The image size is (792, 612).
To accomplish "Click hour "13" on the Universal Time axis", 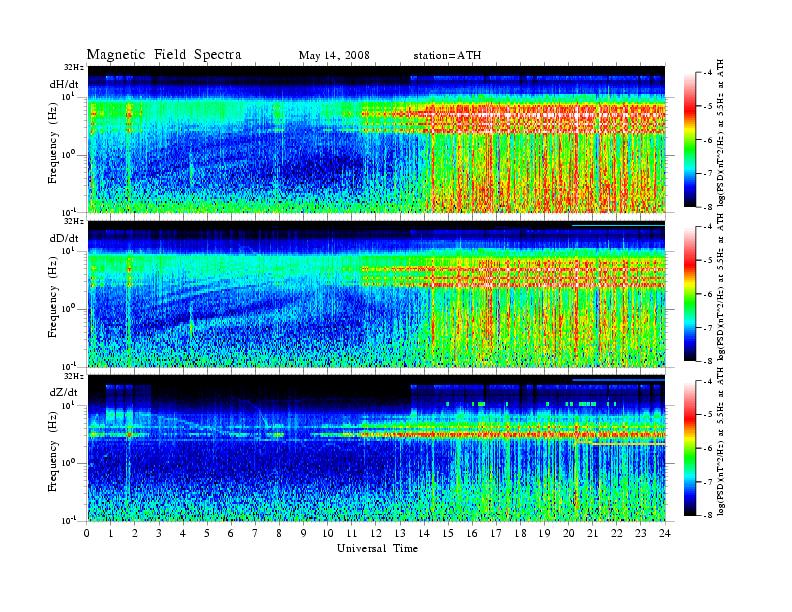I will (x=400, y=533).
